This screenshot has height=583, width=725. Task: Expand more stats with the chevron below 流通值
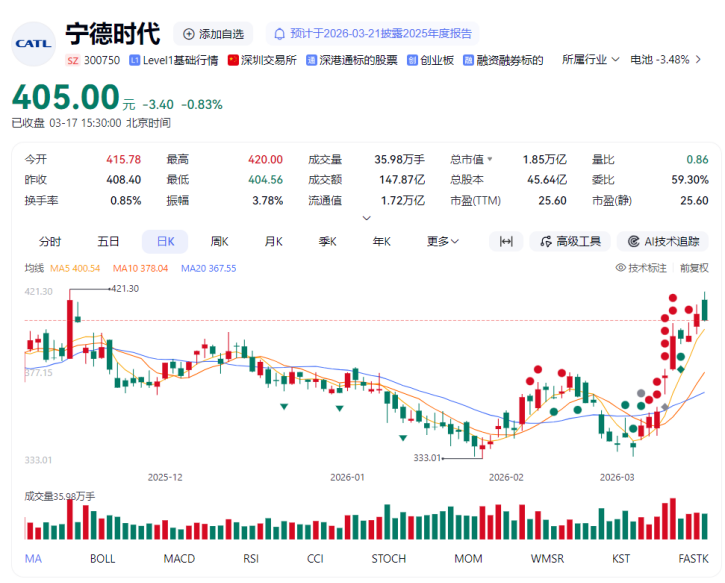(366, 218)
